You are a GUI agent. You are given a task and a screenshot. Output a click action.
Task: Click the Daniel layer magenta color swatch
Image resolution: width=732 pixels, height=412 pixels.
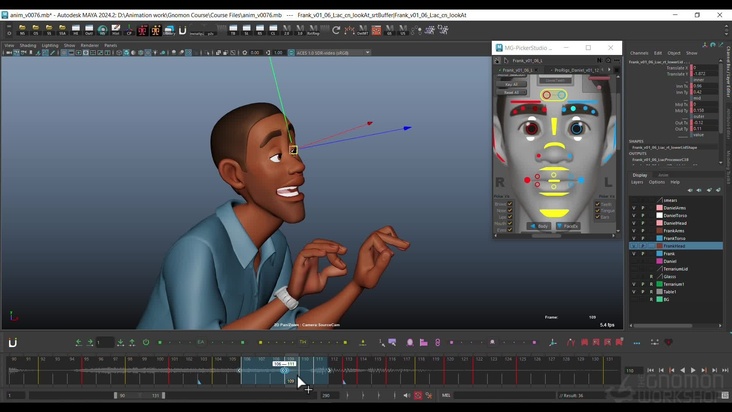coord(659,261)
